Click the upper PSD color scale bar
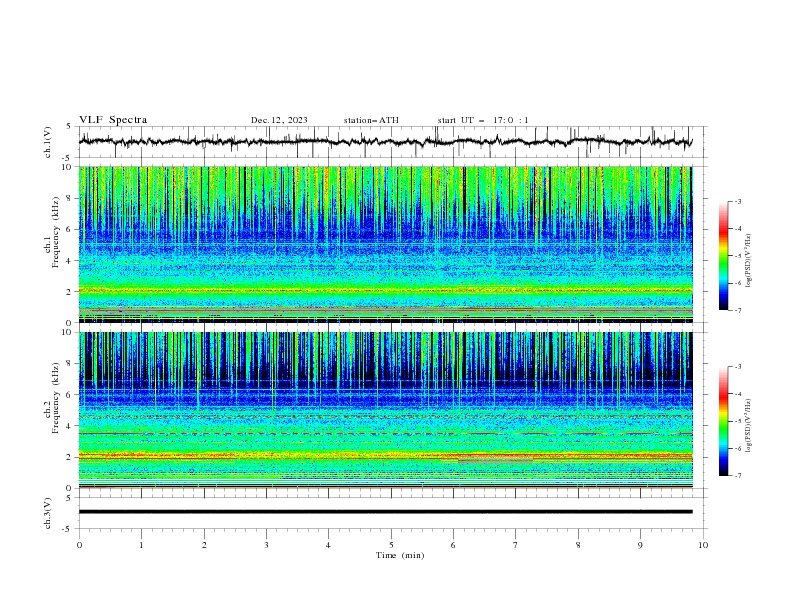The width and height of the screenshot is (792, 612). [x=724, y=256]
